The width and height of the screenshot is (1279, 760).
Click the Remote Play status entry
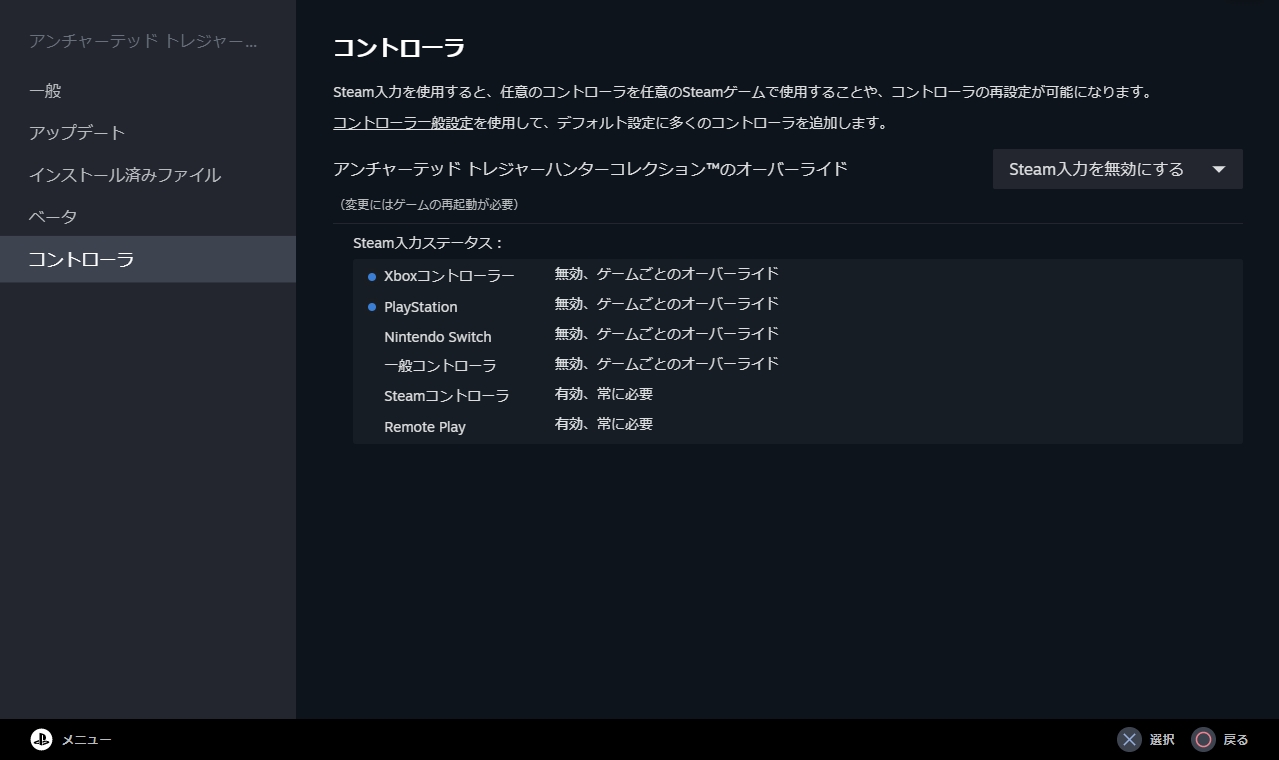(x=425, y=427)
